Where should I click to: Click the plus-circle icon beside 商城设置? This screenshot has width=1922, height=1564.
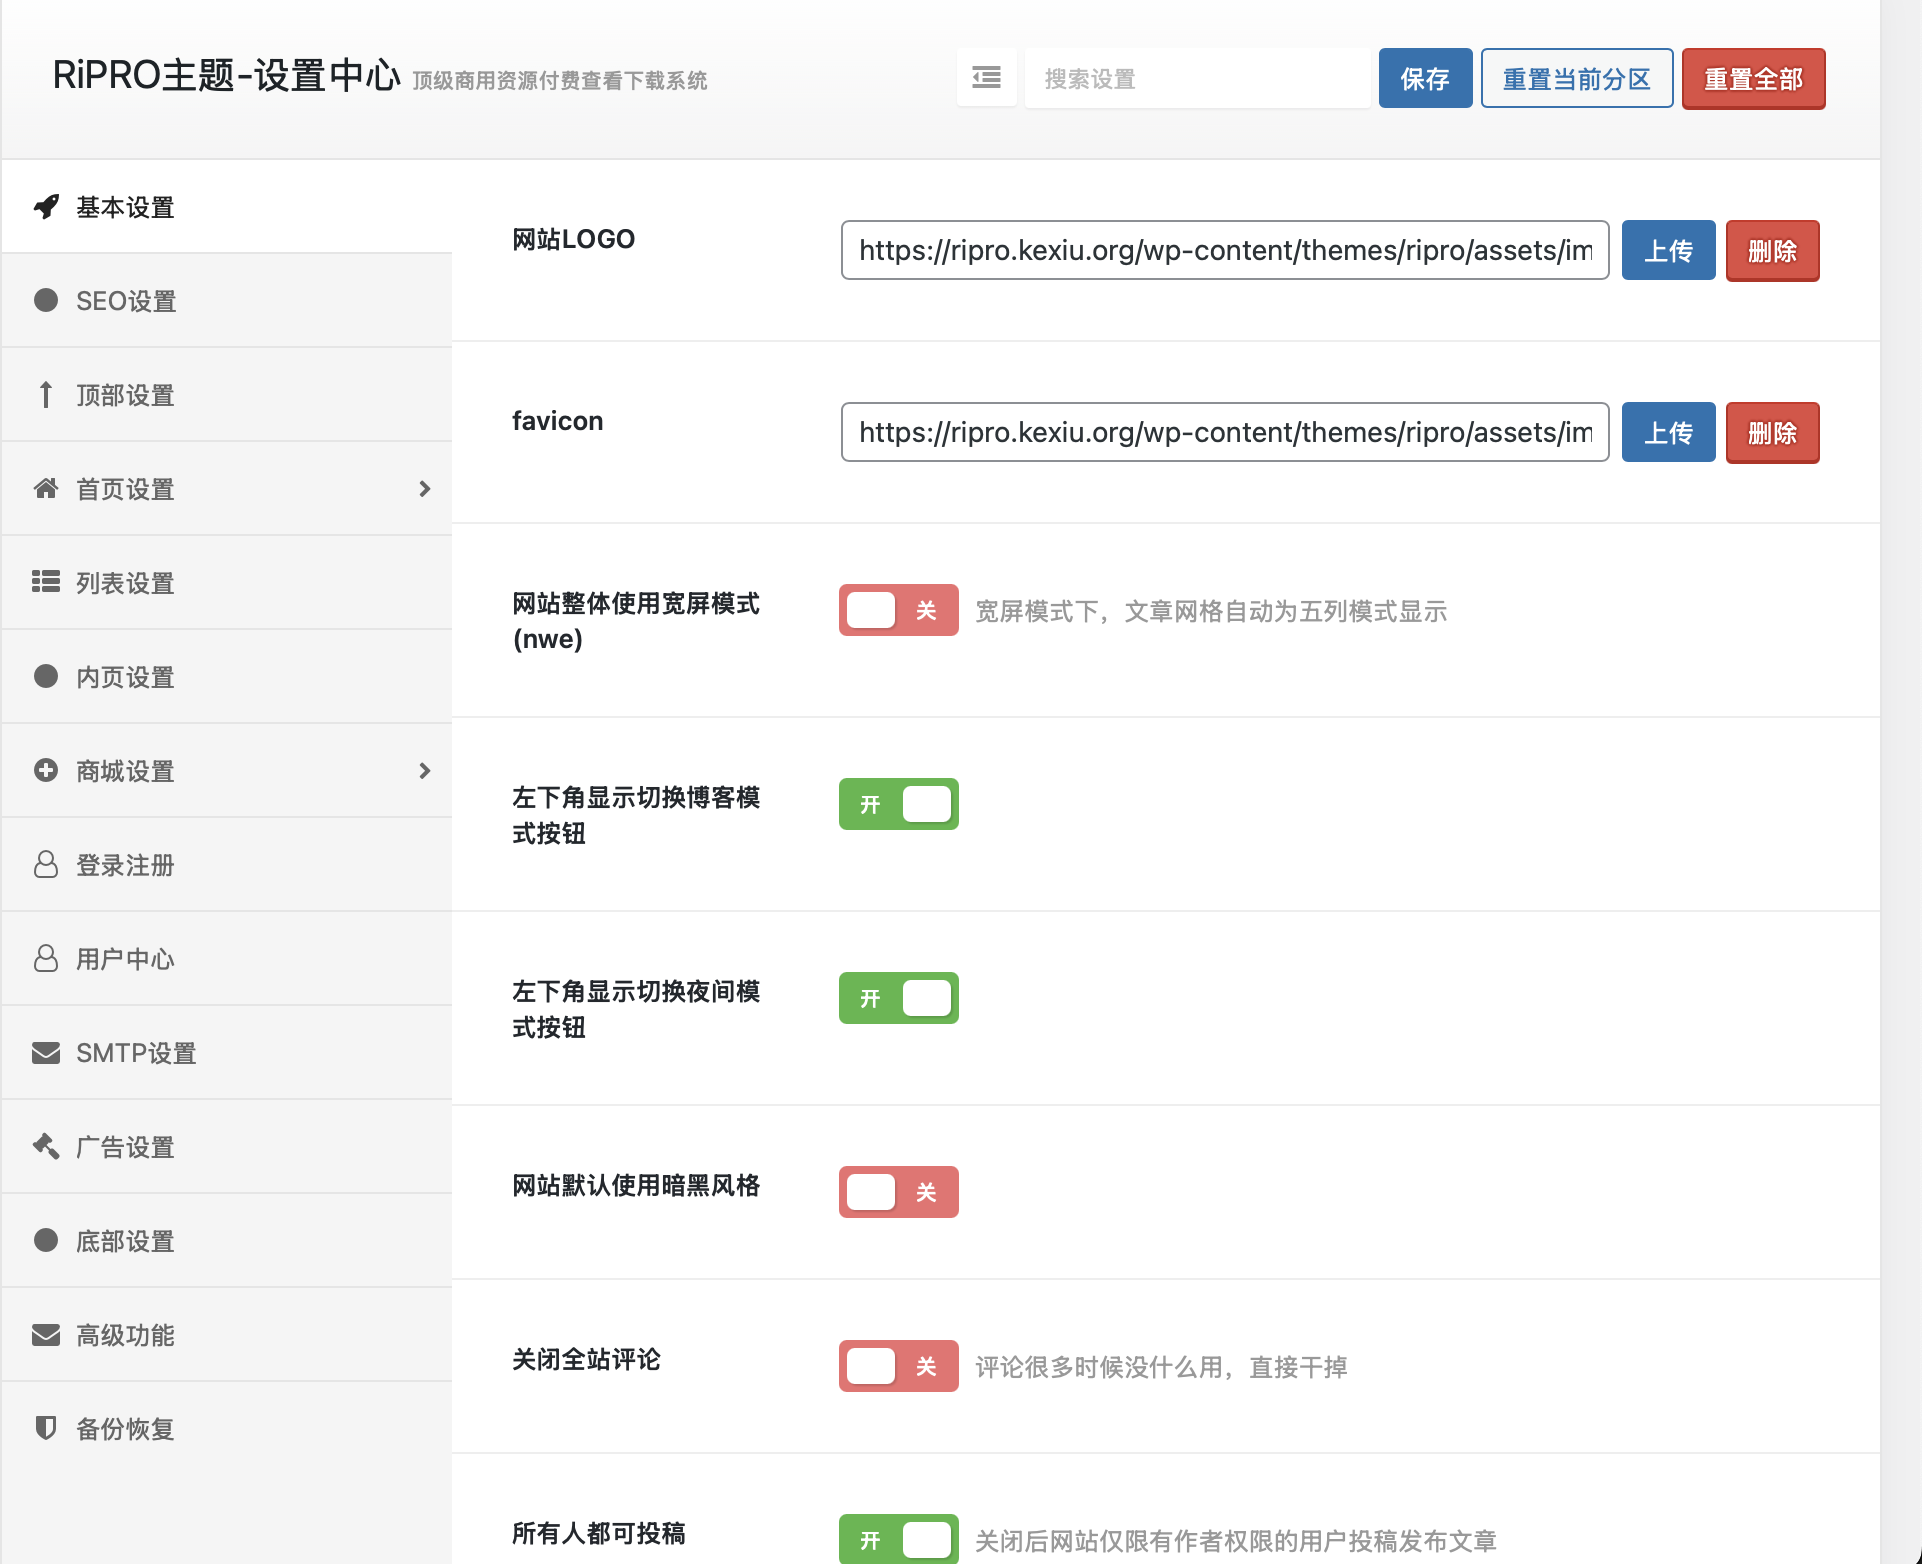click(46, 770)
